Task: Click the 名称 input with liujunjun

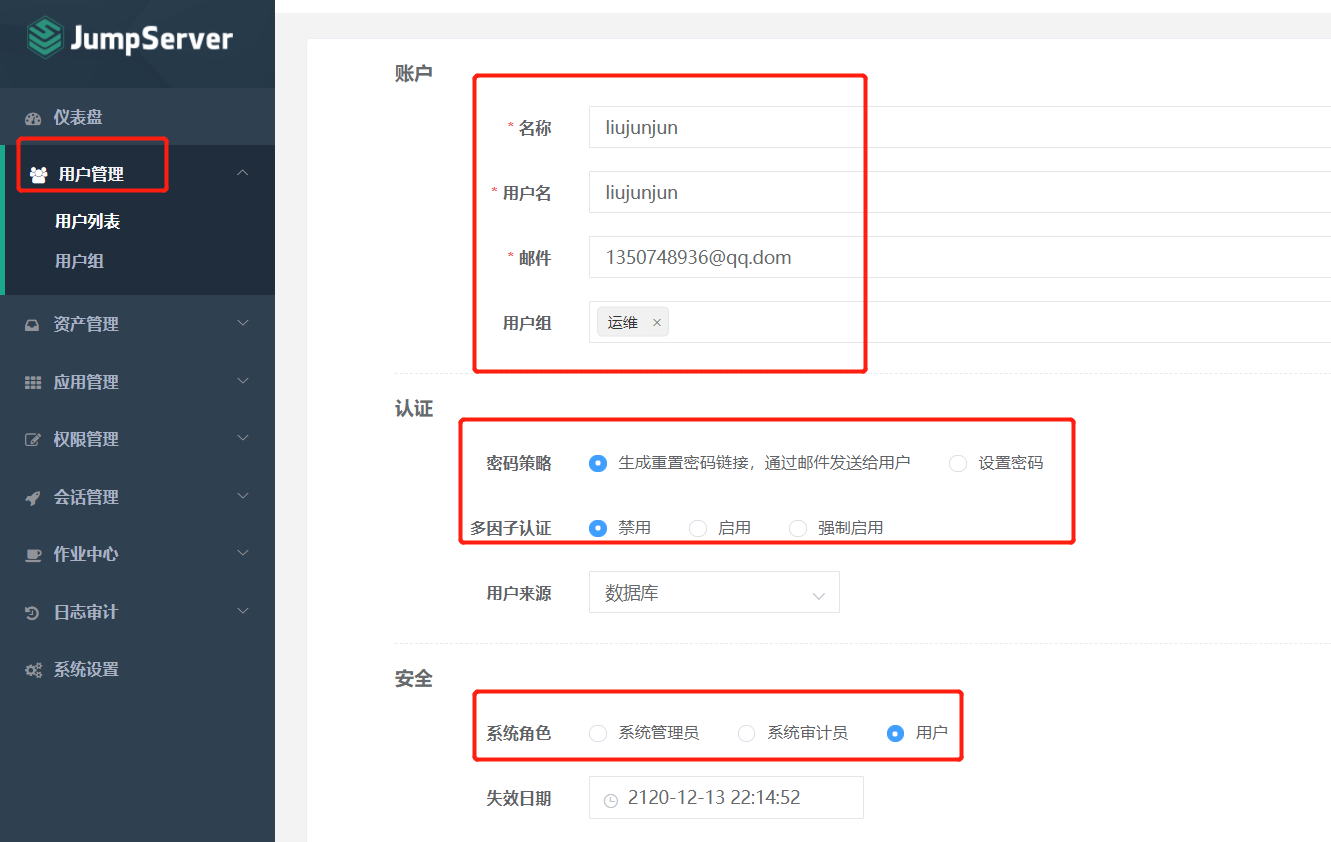Action: tap(960, 127)
